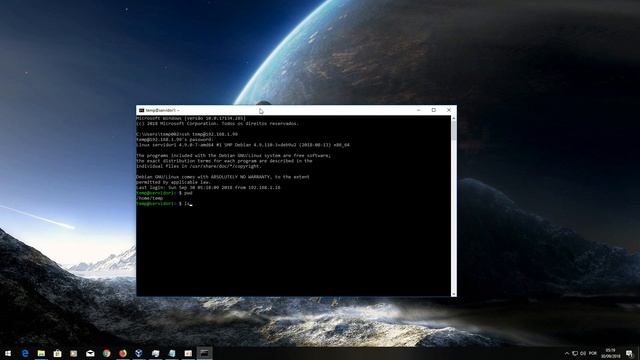
Task: Open the network status tray icon
Action: 575,353
